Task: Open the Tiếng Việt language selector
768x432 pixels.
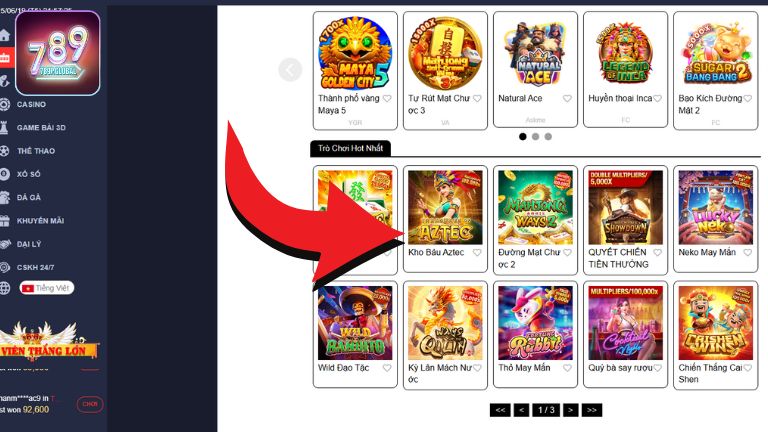Action: 47,288
